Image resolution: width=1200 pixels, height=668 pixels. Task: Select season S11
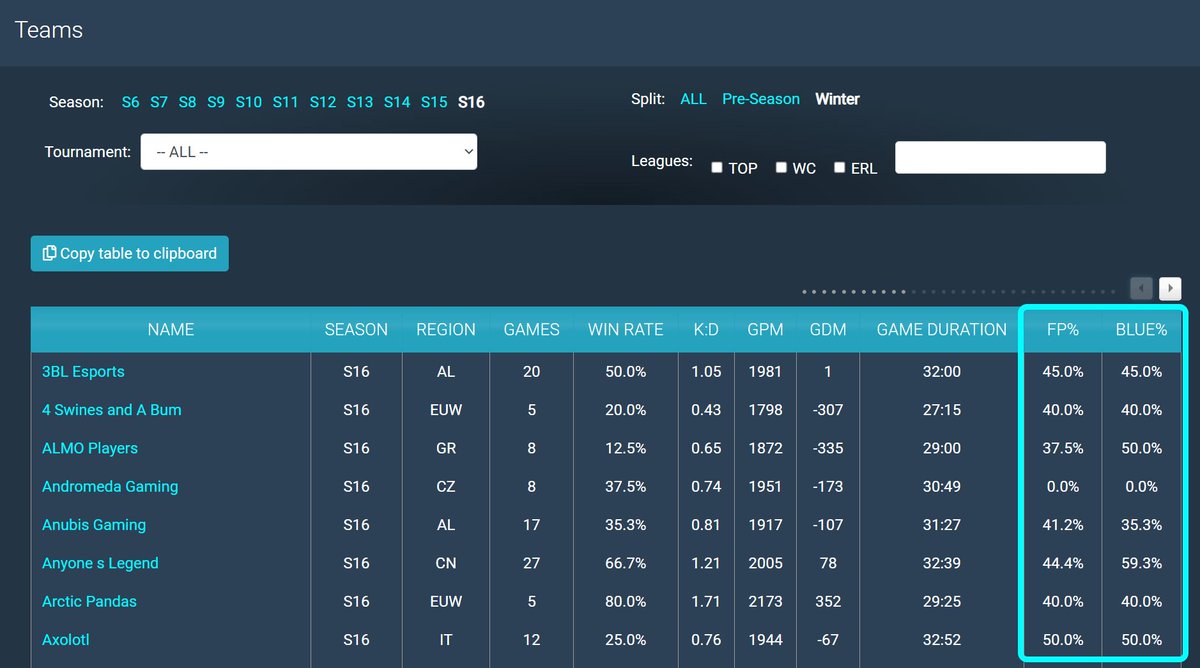[x=286, y=102]
